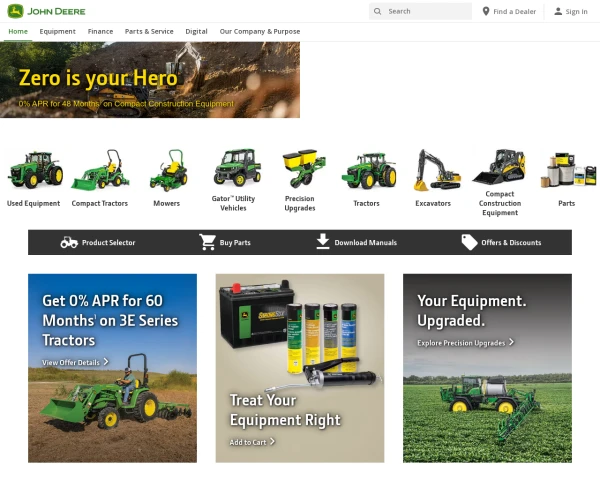Click the arrow beside View Offer Details
The image size is (600, 480).
coord(106,362)
